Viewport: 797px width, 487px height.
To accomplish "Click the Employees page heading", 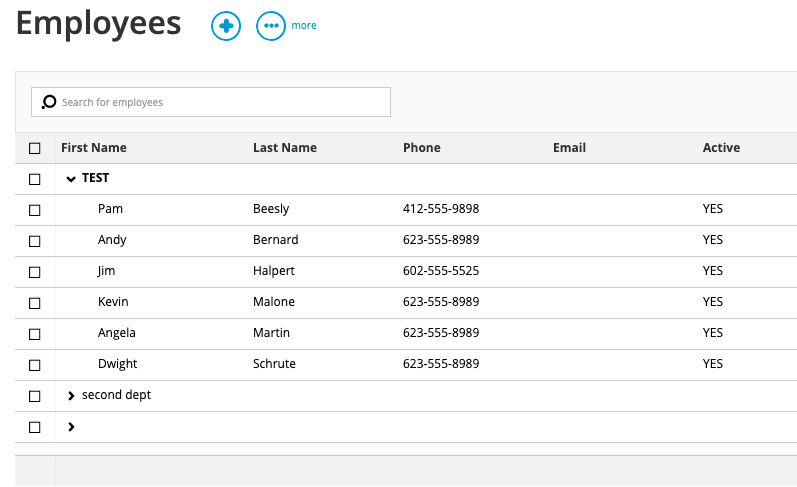I will [99, 24].
